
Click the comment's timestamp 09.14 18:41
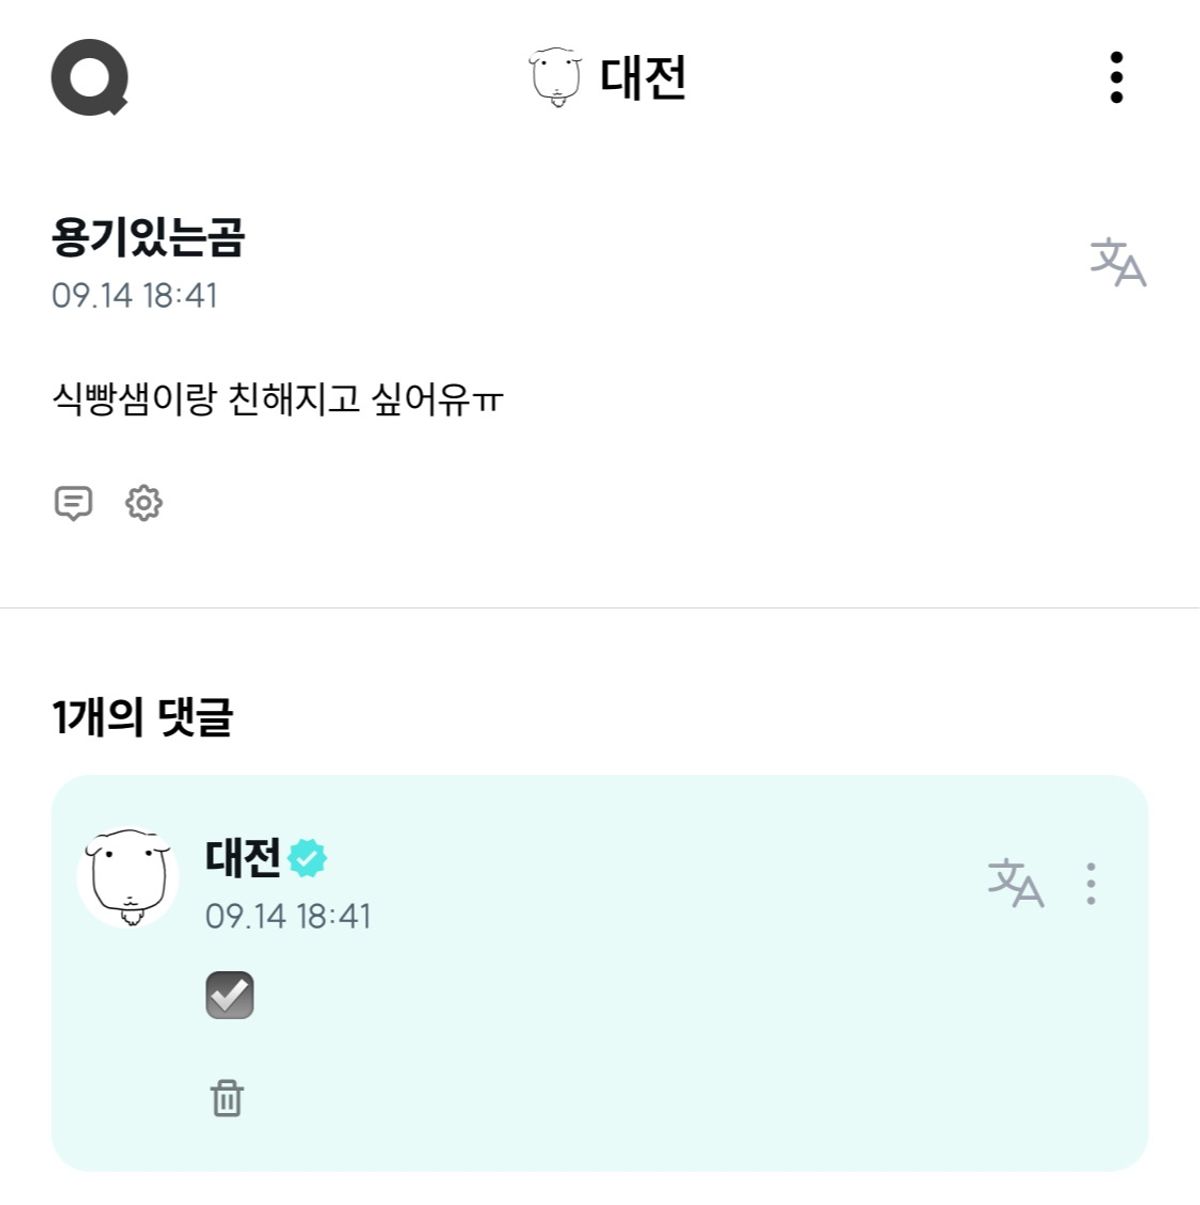[288, 916]
